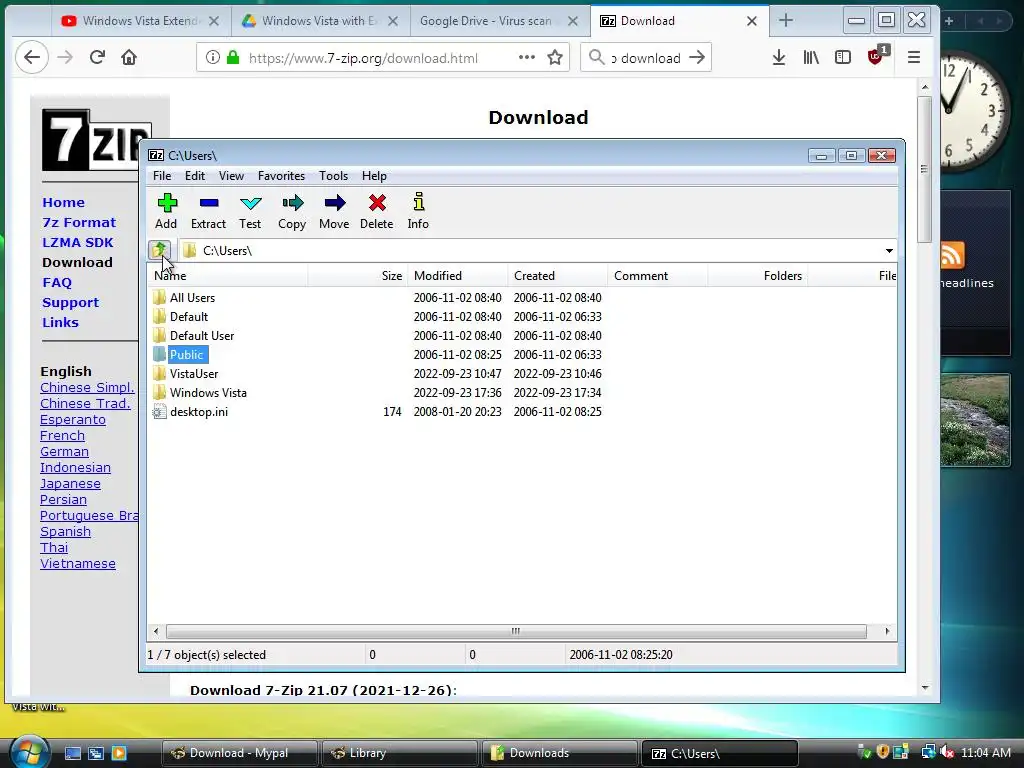Select the Default User folder
1024x768 pixels.
[202, 336]
